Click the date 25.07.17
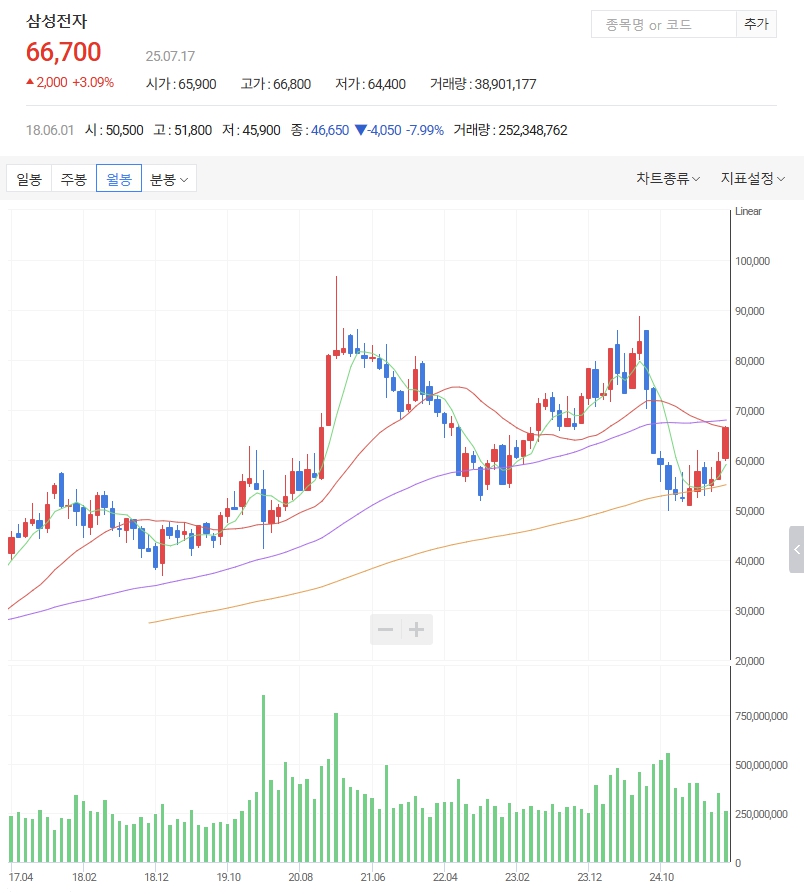The width and height of the screenshot is (804, 895). point(170,56)
